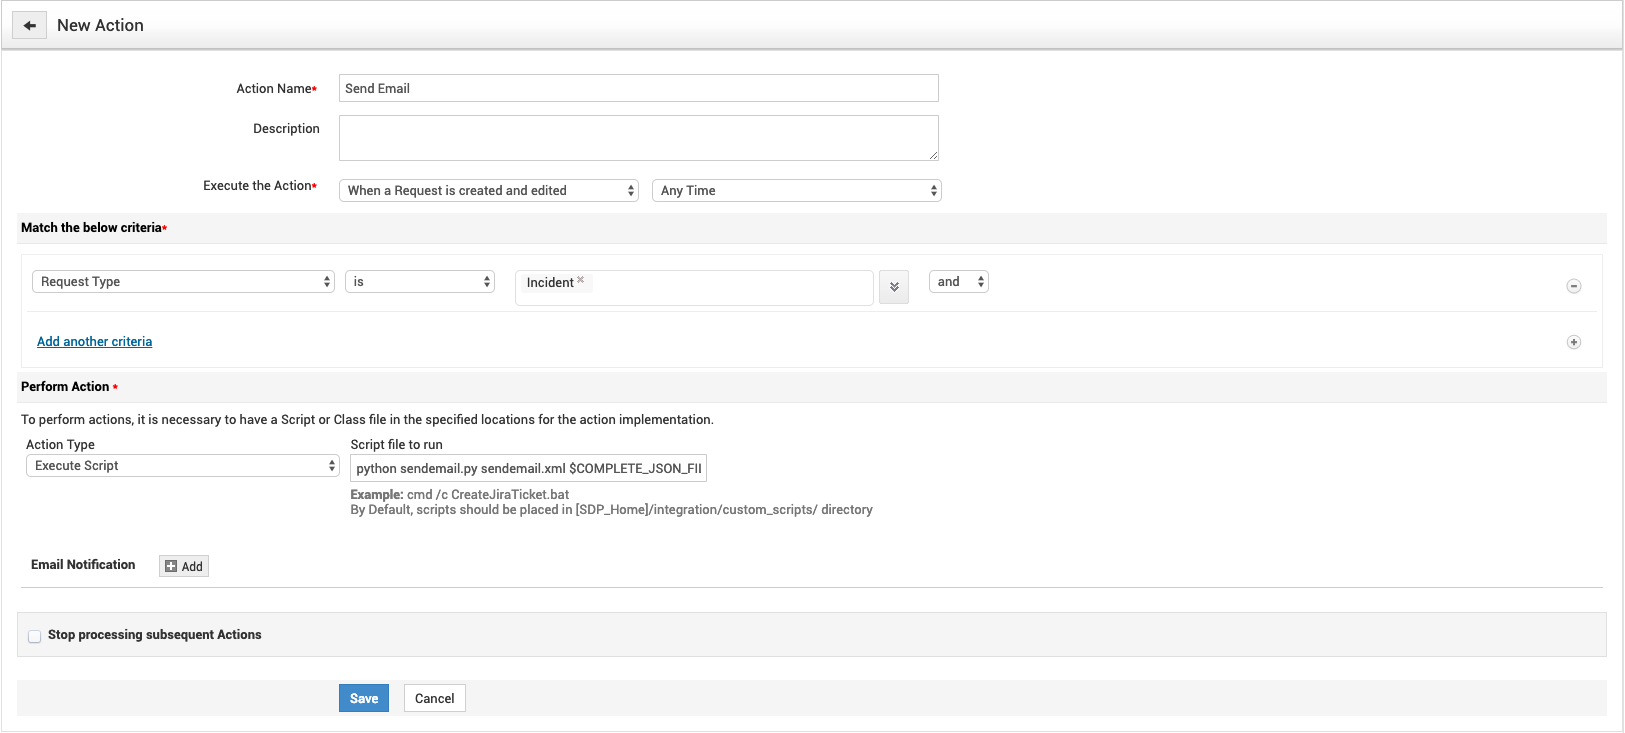Viewport: 1625px width, 733px height.
Task: Remove the Incident tag with its x
Action: point(581,280)
